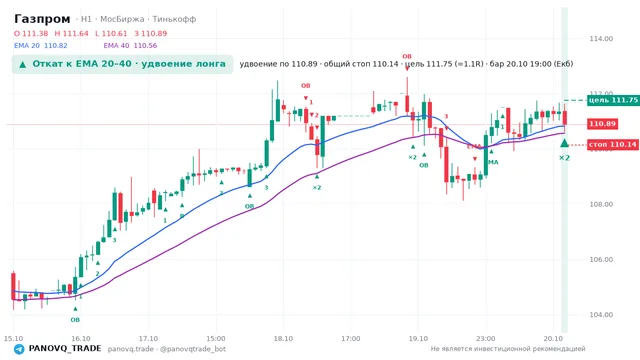The width and height of the screenshot is (640, 360).
Task: Click the 108.00 price axis label
Action: (x=601, y=204)
